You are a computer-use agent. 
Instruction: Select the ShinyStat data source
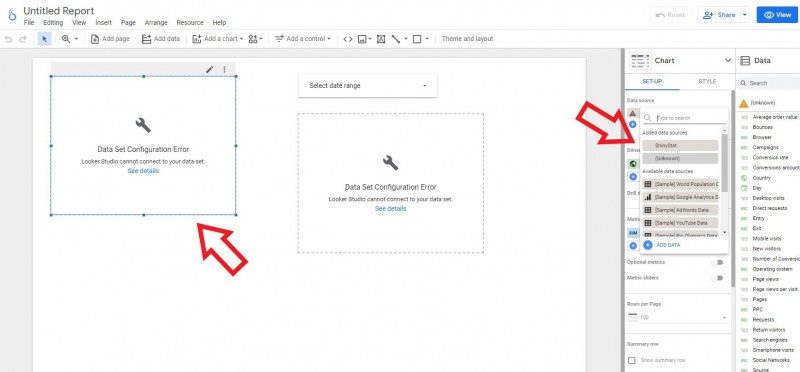pyautogui.click(x=680, y=145)
